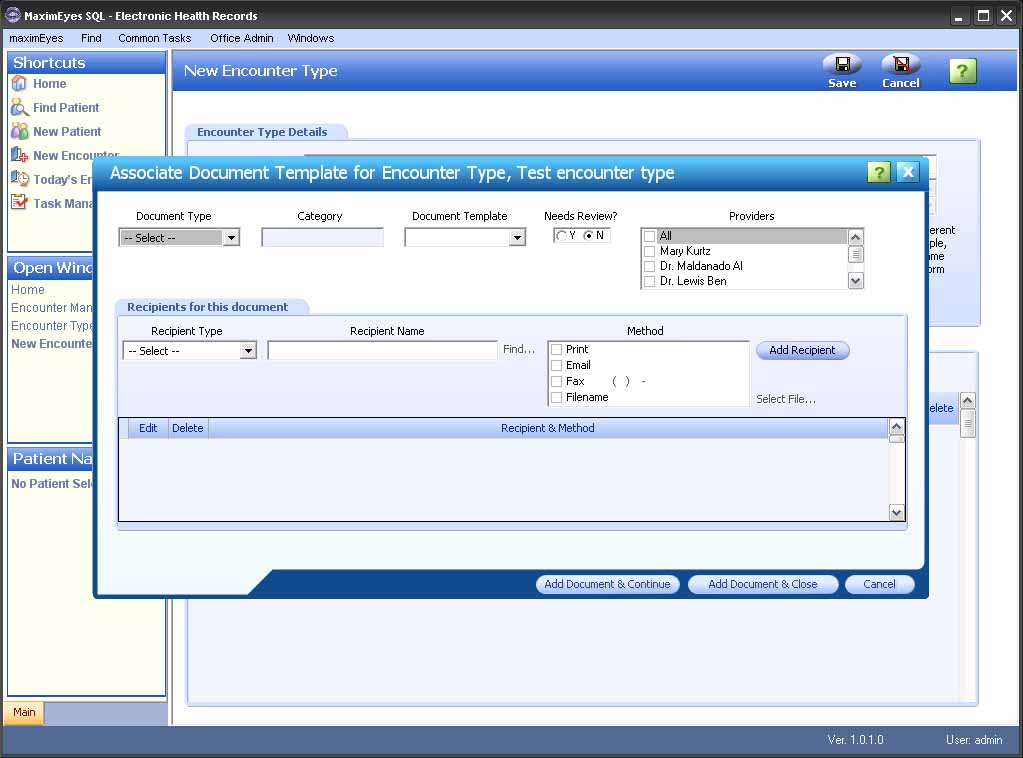Click the Find Patient magnifier icon
Image resolution: width=1023 pixels, height=758 pixels.
pyautogui.click(x=19, y=108)
